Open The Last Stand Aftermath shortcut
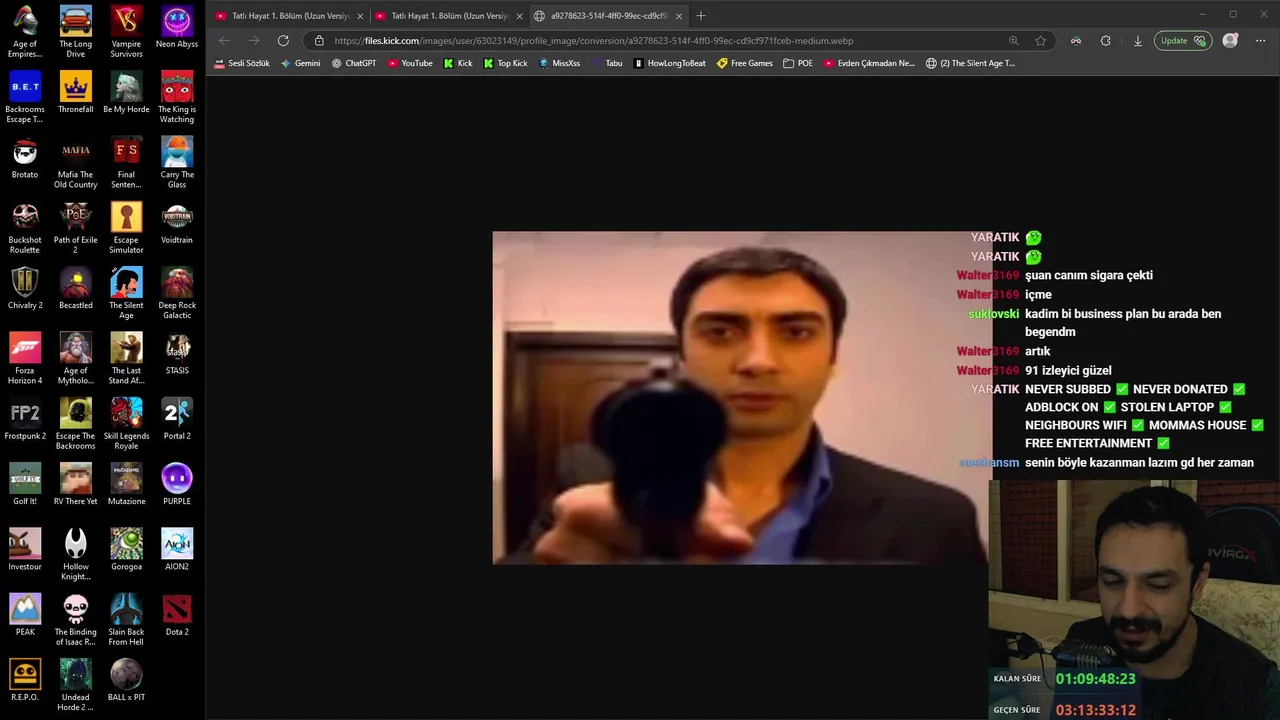 pos(126,358)
